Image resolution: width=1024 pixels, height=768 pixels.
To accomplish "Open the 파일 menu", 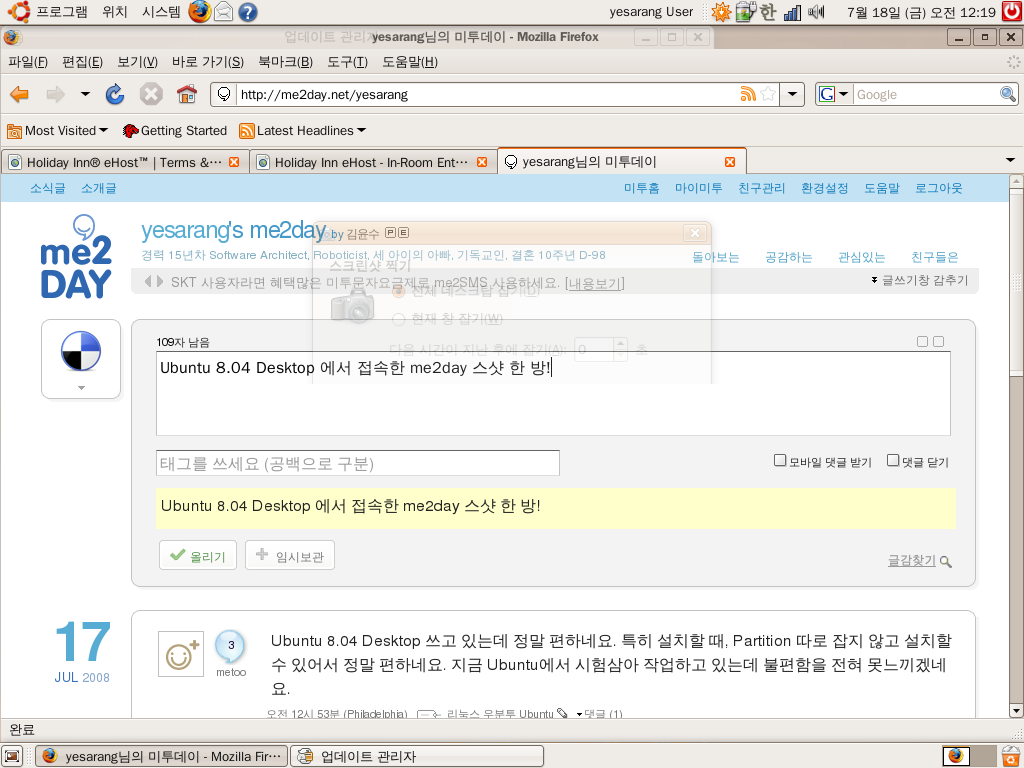I will tap(28, 62).
